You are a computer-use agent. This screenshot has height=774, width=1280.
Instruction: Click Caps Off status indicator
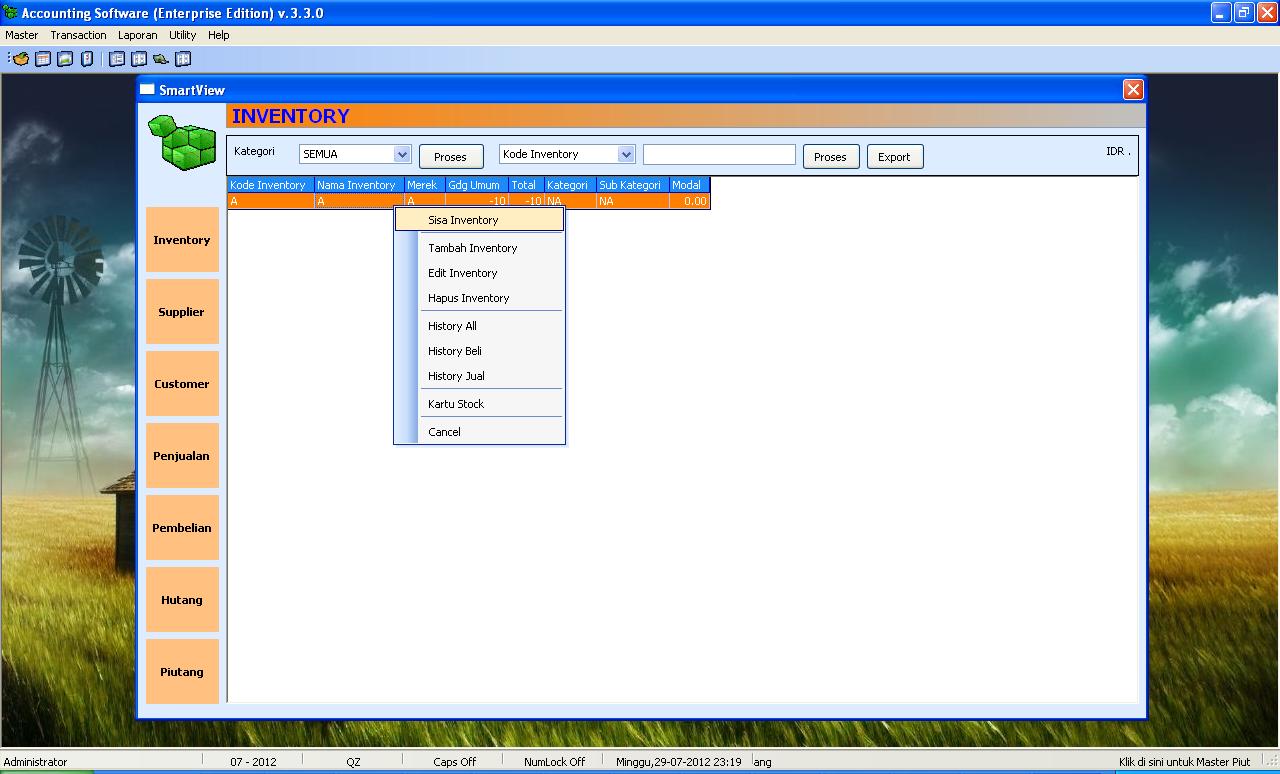coord(455,762)
